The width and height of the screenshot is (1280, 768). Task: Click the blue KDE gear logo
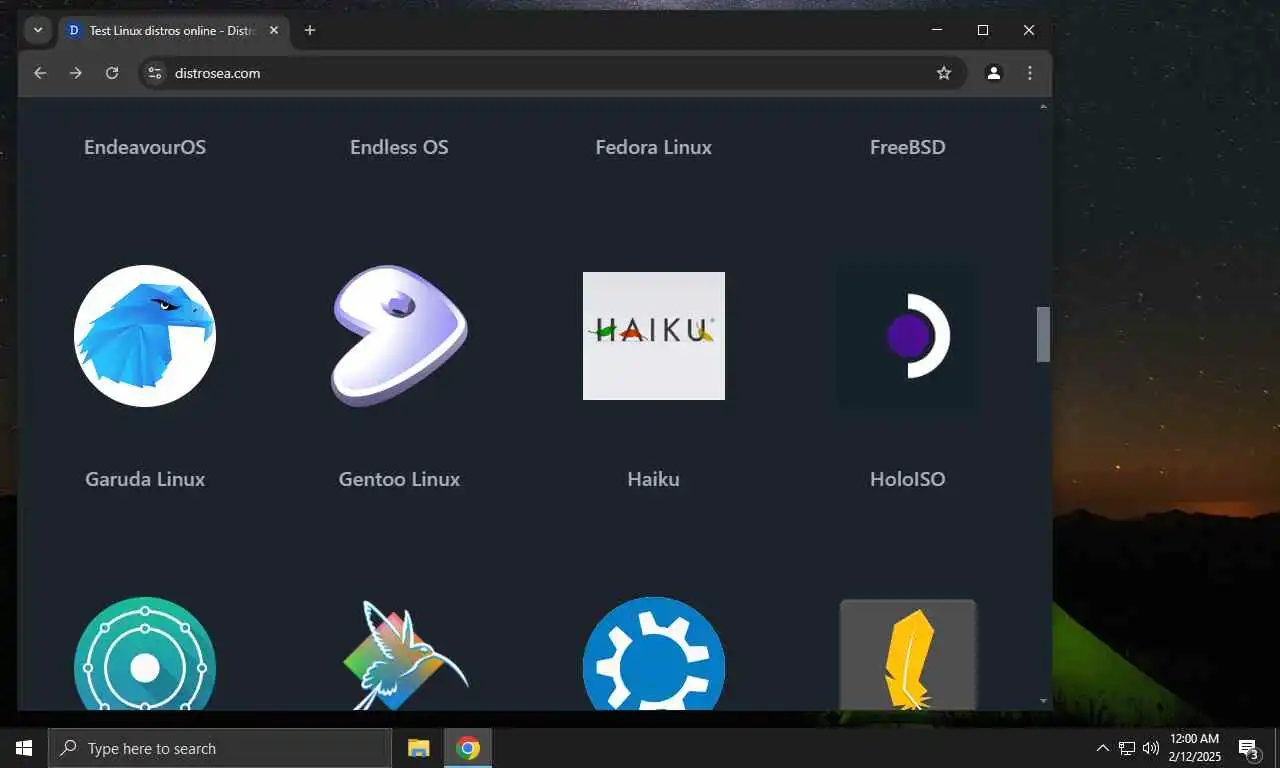click(x=654, y=654)
